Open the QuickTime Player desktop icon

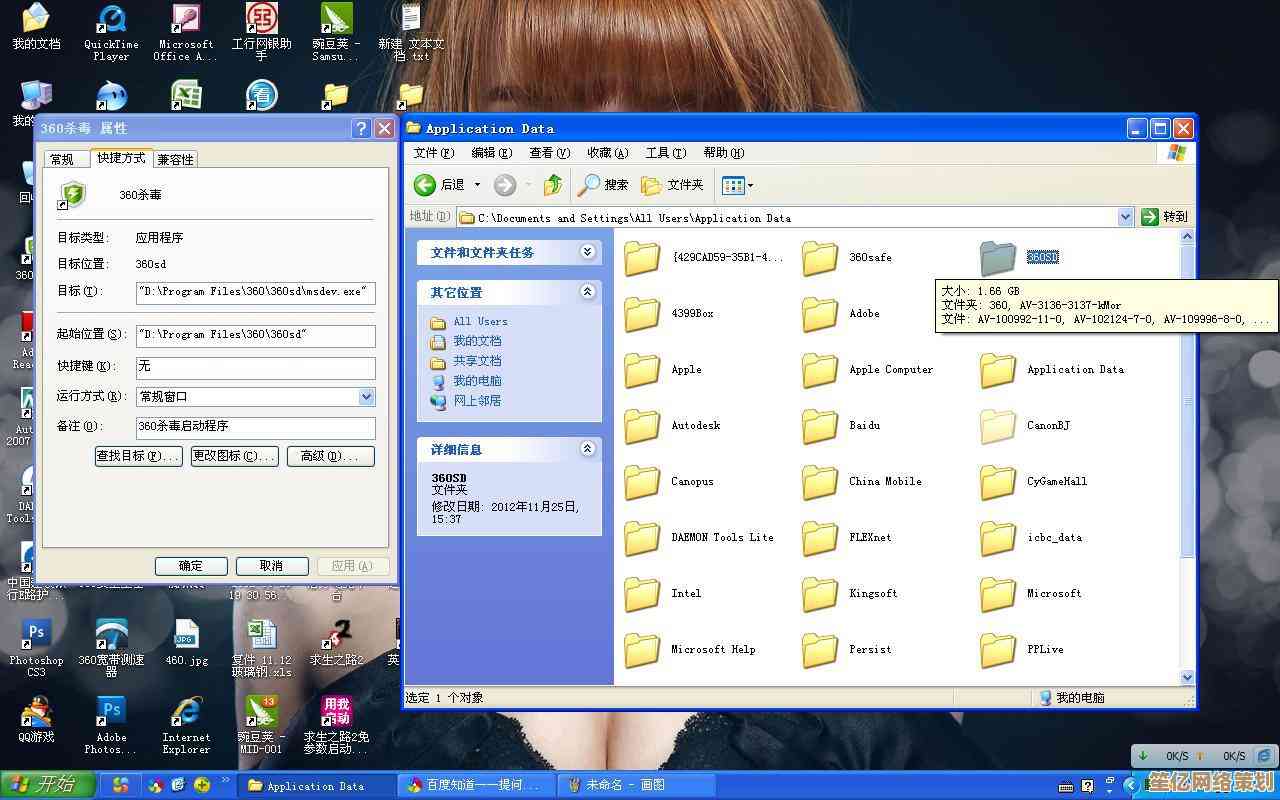click(x=111, y=20)
